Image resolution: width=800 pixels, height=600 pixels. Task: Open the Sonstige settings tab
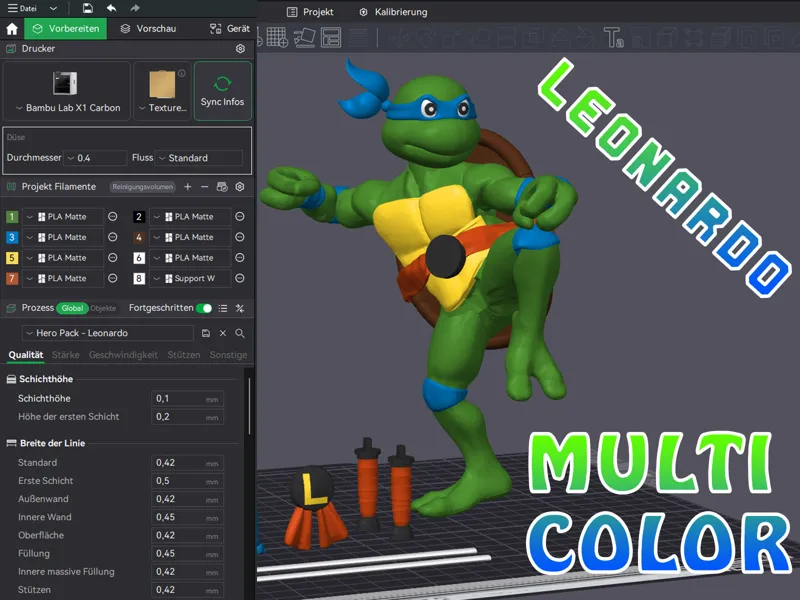coord(228,355)
